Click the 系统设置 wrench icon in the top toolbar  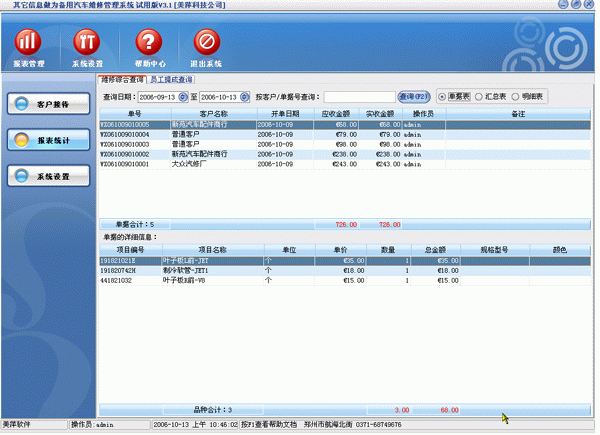pyautogui.click(x=87, y=43)
